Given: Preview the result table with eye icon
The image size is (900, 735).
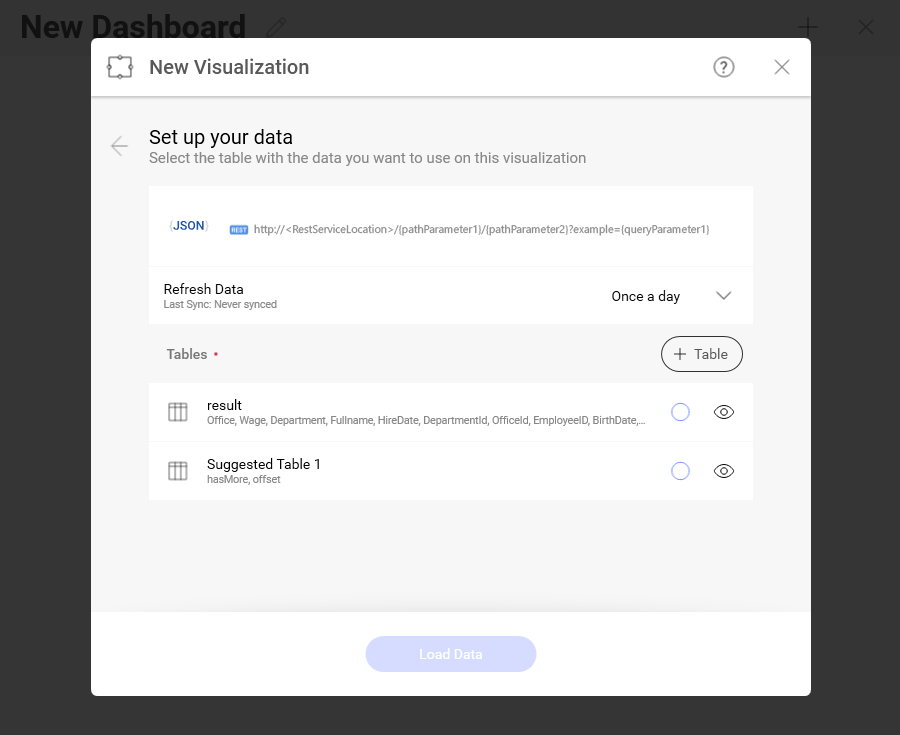Looking at the screenshot, I should coord(724,412).
